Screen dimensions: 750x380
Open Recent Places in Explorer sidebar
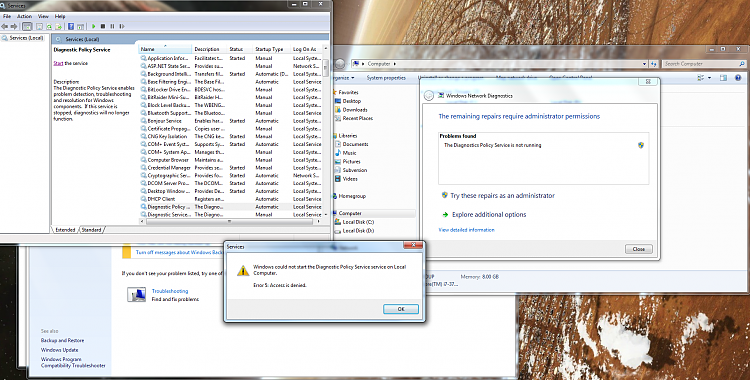(x=353, y=118)
